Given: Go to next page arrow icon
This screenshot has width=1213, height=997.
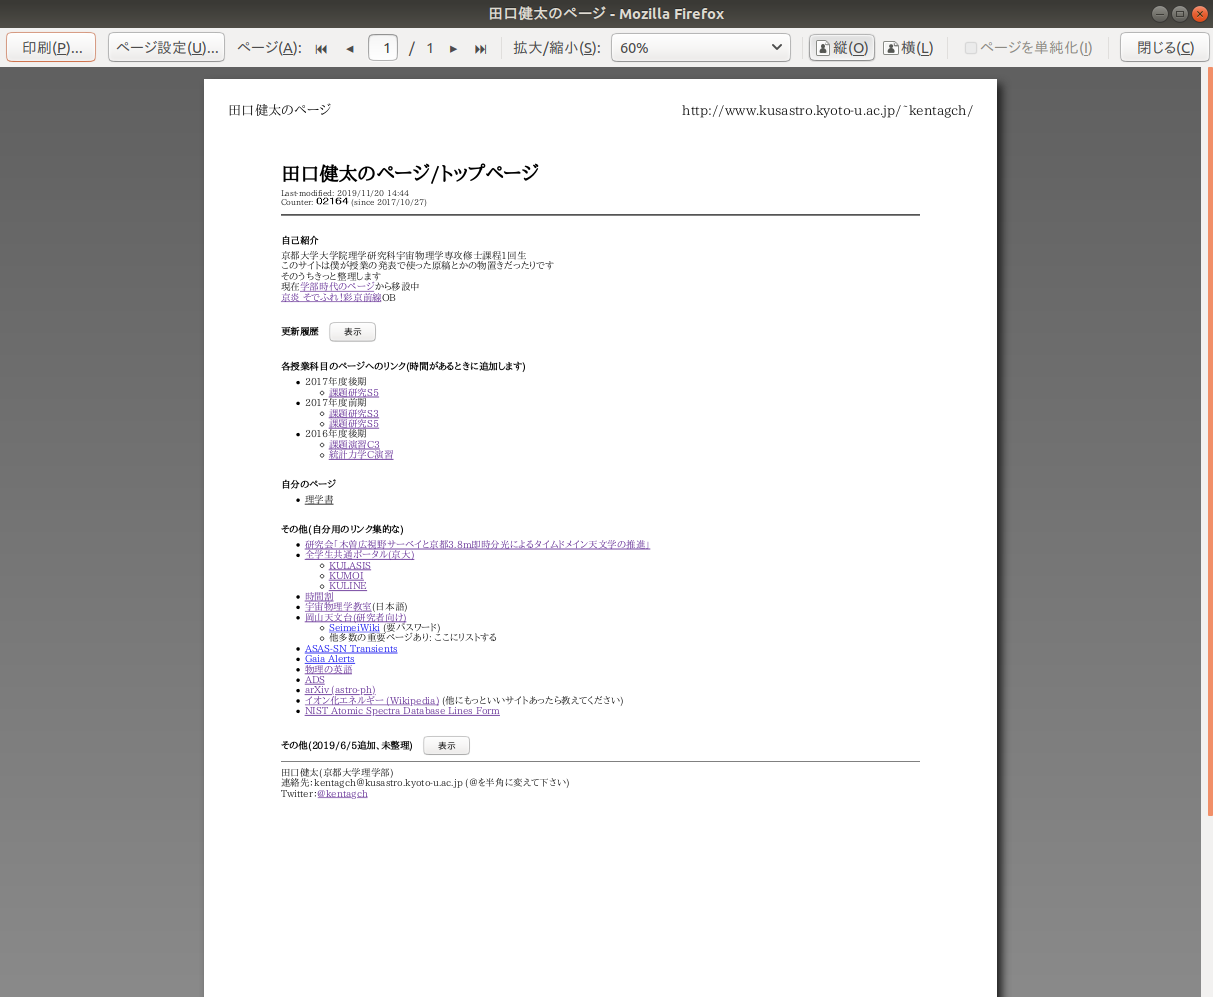Looking at the screenshot, I should (453, 48).
